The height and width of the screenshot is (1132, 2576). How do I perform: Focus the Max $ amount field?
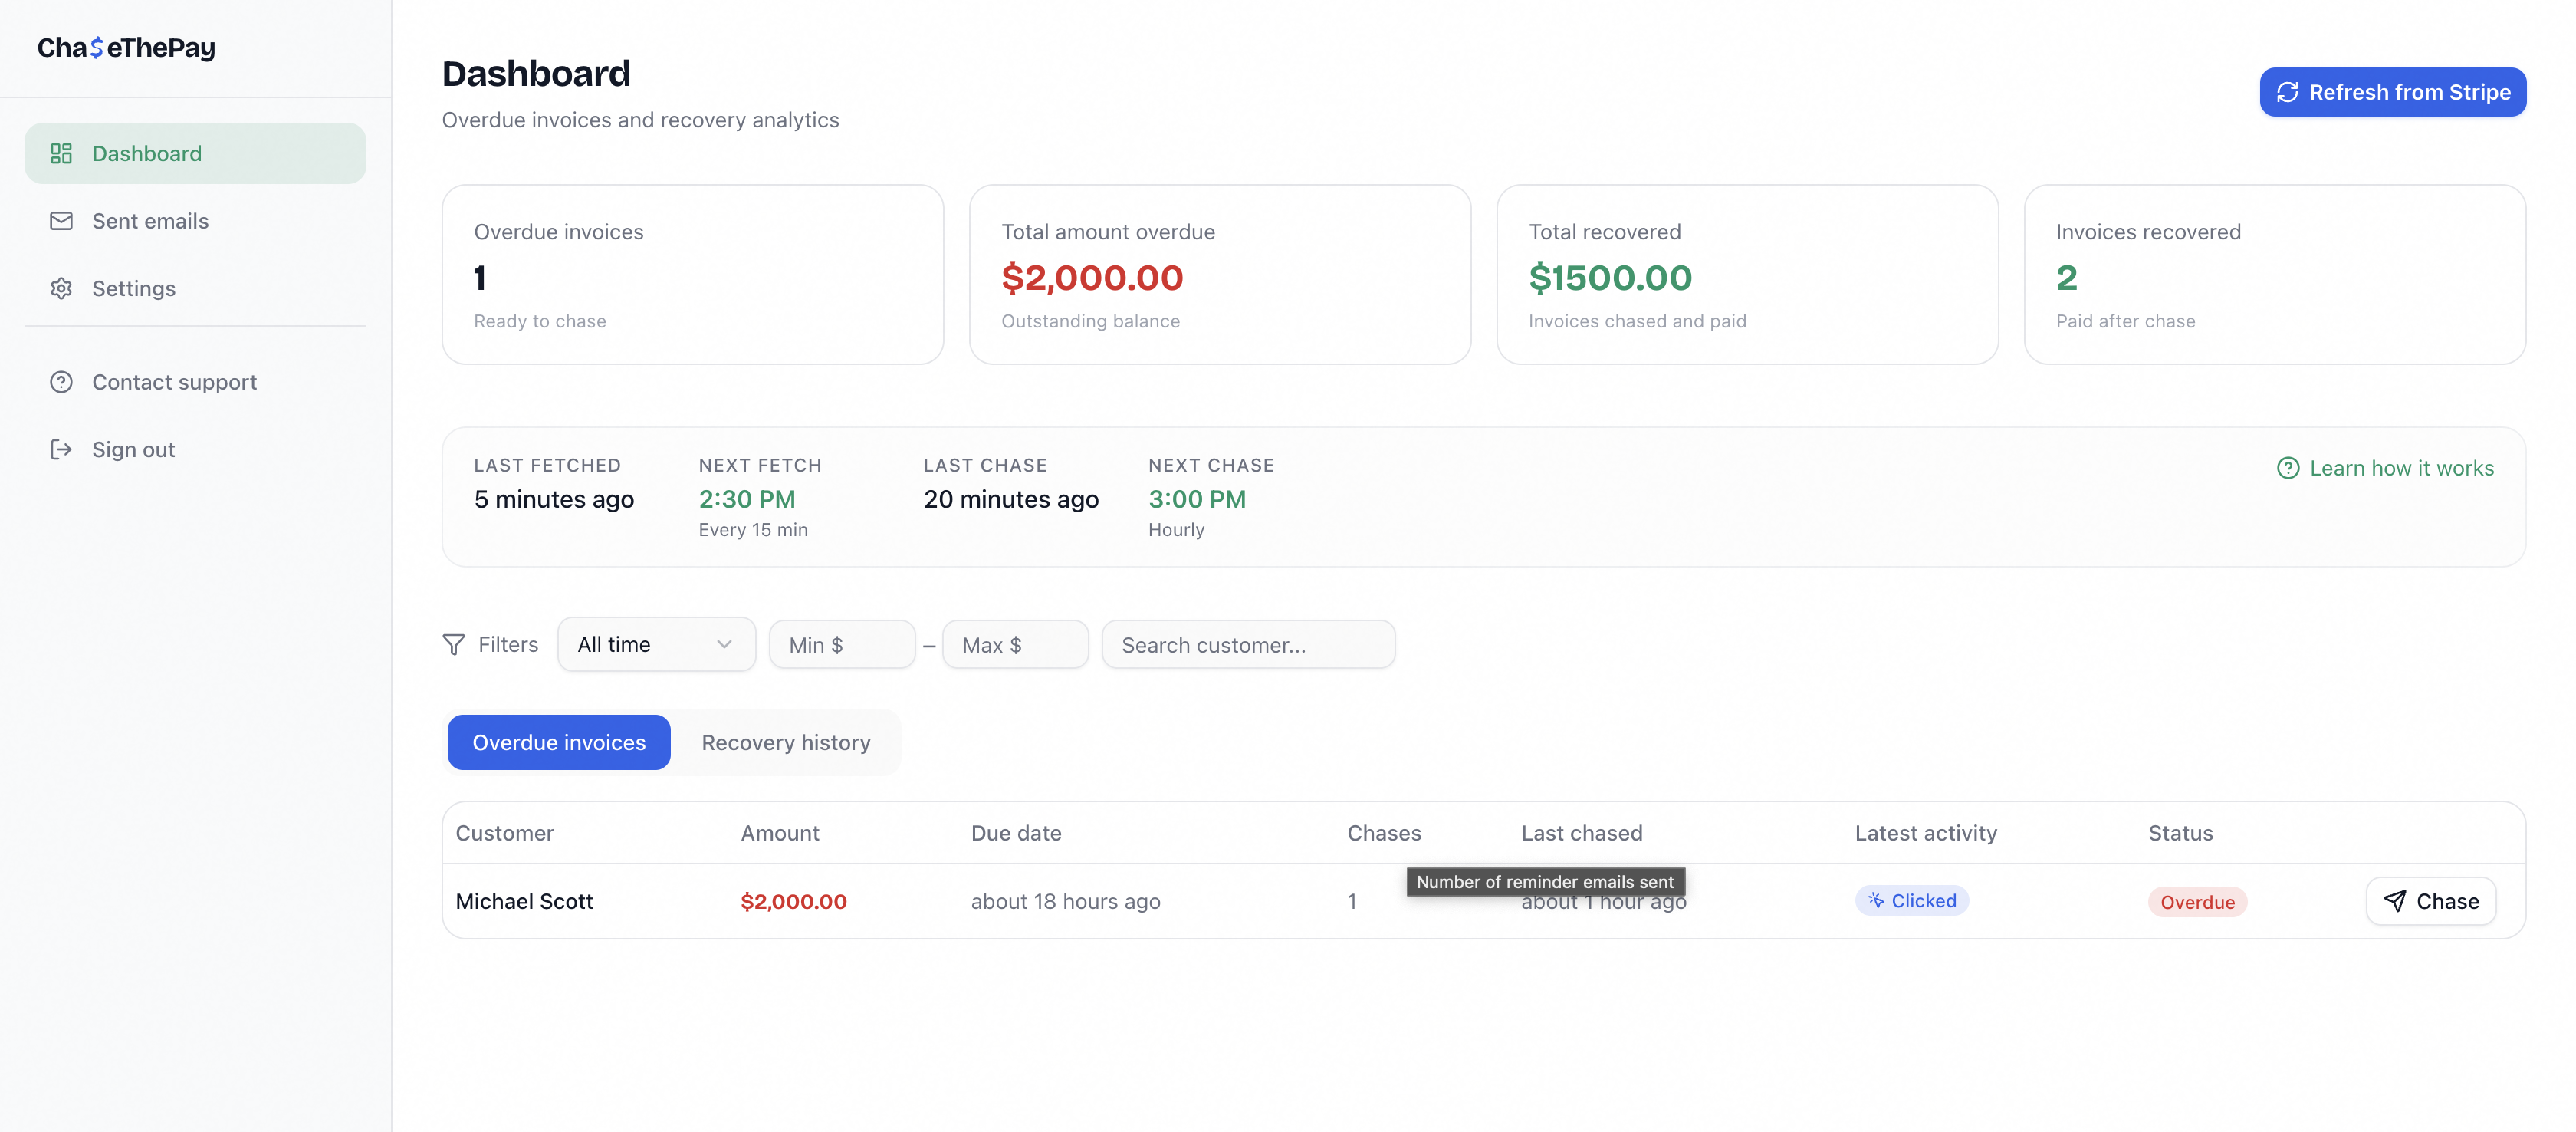coord(1014,645)
